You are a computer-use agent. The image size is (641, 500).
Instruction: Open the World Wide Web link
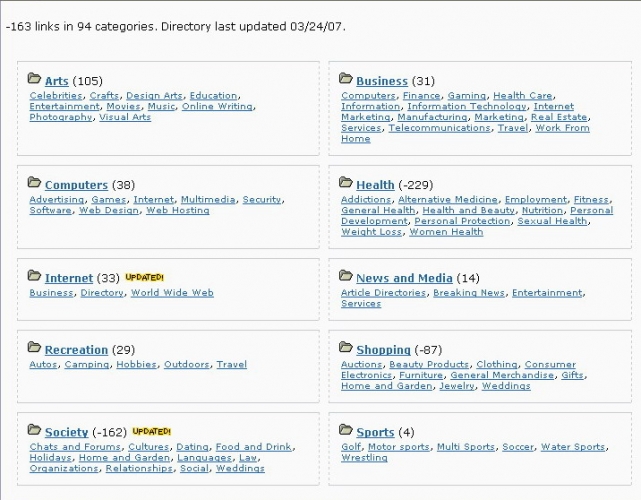(172, 293)
